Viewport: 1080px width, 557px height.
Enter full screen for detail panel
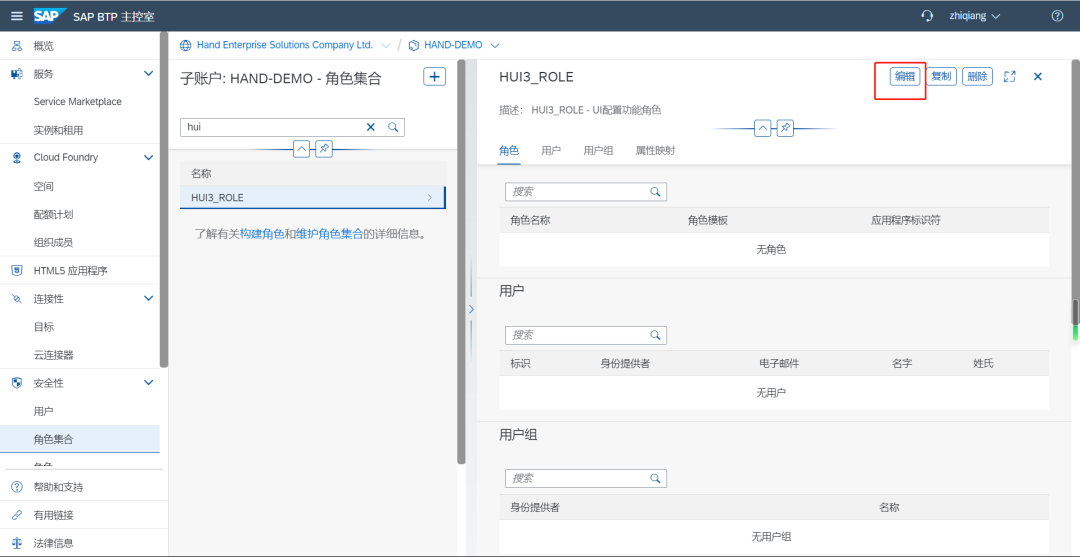[x=1010, y=76]
